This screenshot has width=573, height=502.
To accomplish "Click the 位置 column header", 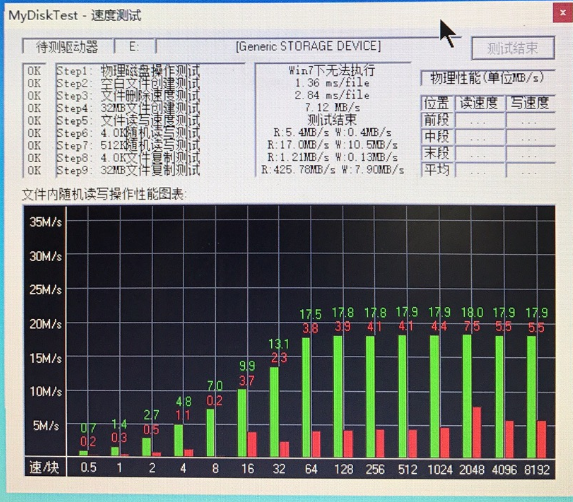I will (x=436, y=103).
